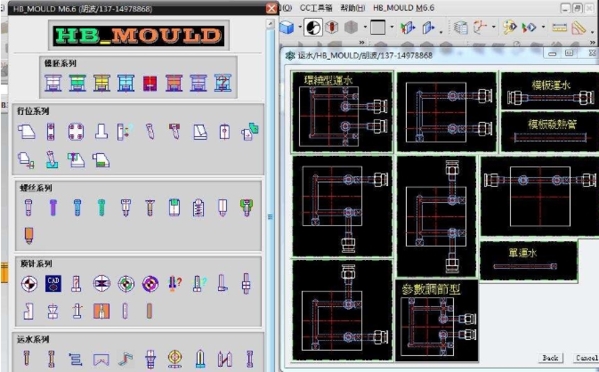This screenshot has width=599, height=372.
Task: Choose the 模板運水 thumbnail
Action: 550,91
